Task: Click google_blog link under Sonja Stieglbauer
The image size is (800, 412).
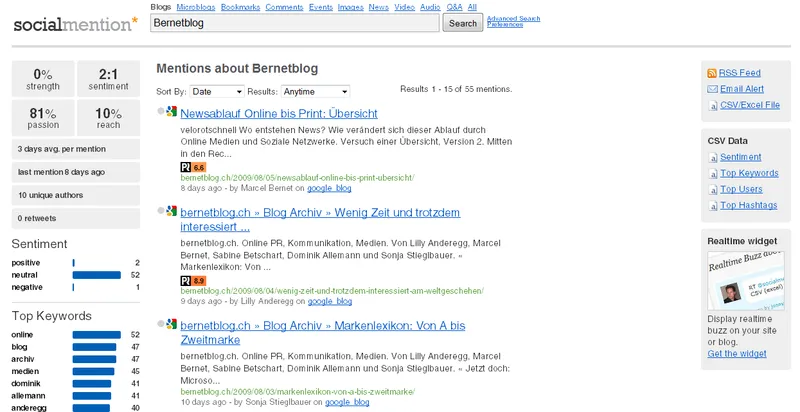Action: pyautogui.click(x=347, y=402)
